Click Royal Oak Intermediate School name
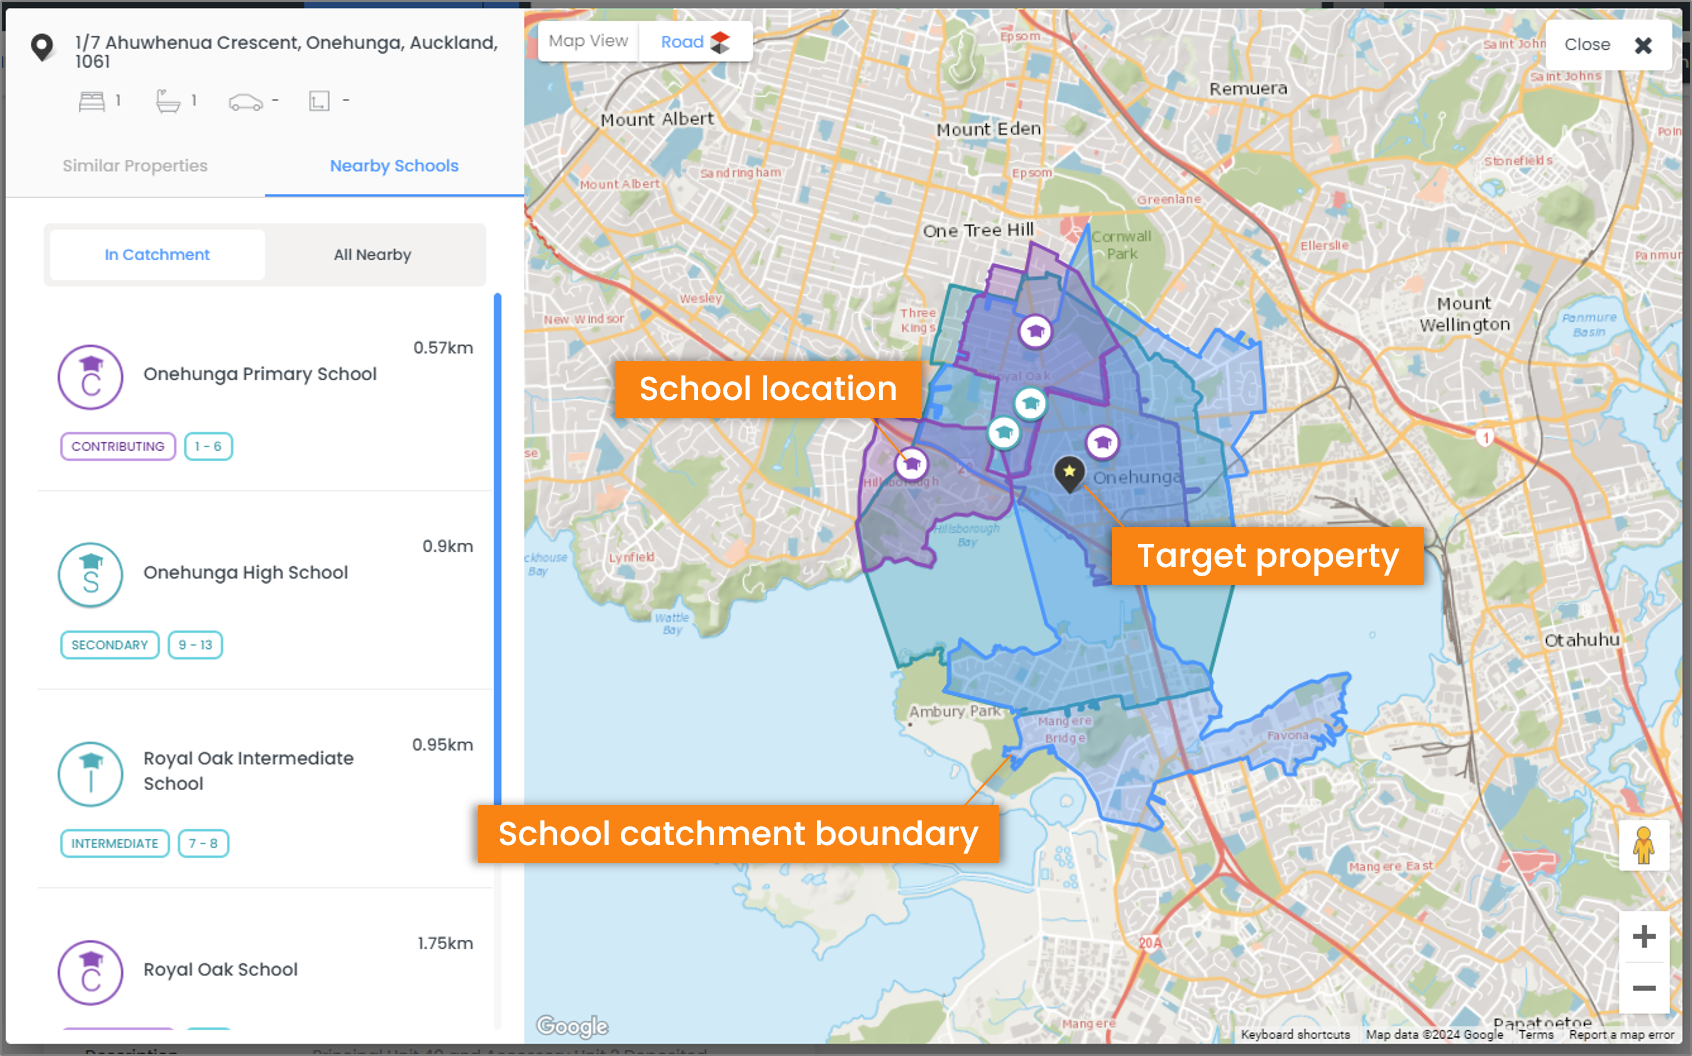The image size is (1692, 1056). [x=248, y=771]
